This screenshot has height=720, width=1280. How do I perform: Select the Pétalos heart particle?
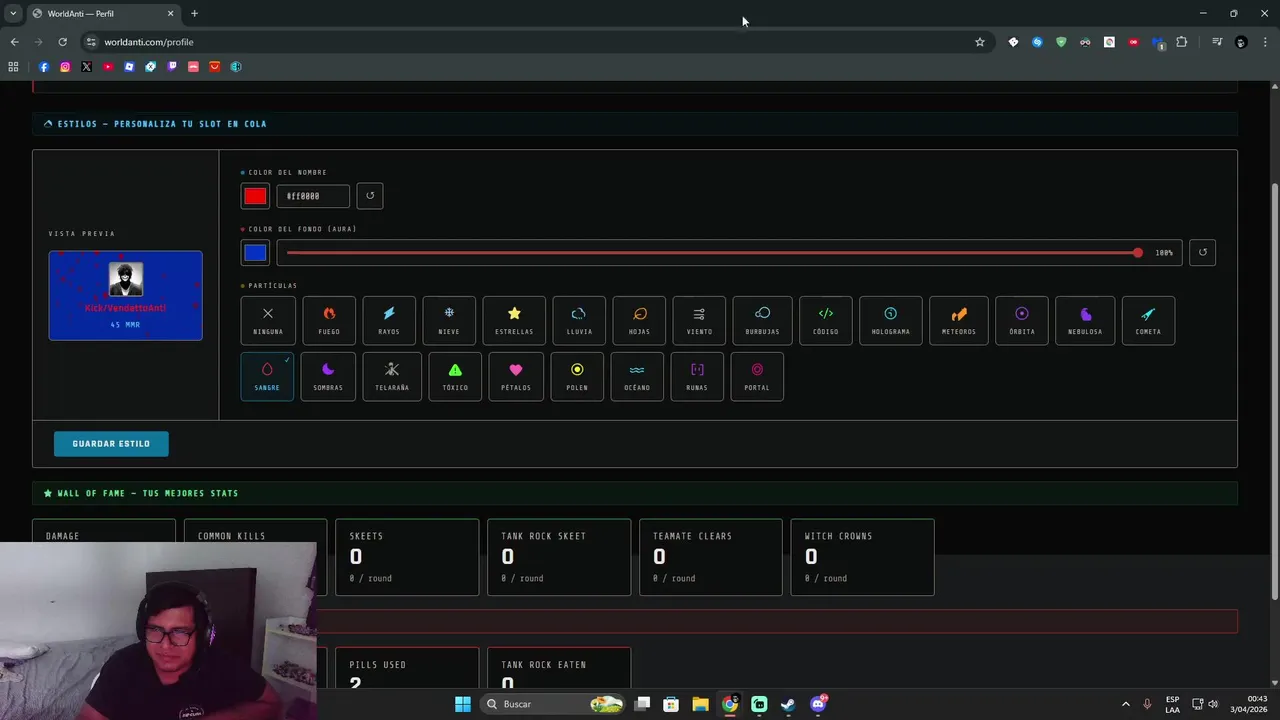(516, 376)
